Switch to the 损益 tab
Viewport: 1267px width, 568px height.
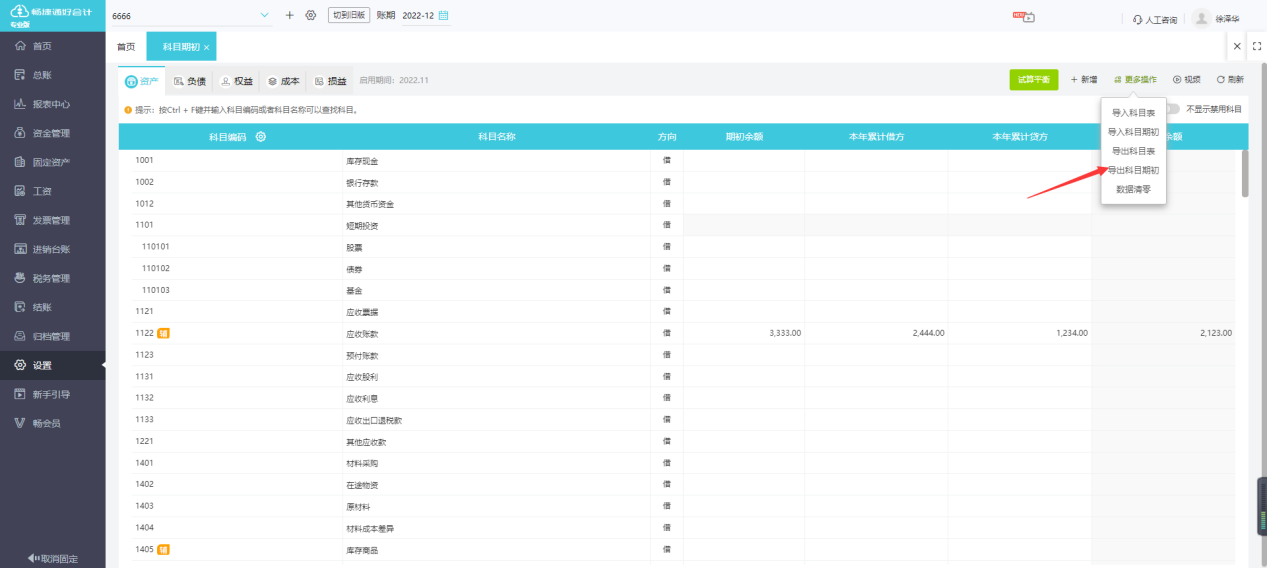click(331, 81)
